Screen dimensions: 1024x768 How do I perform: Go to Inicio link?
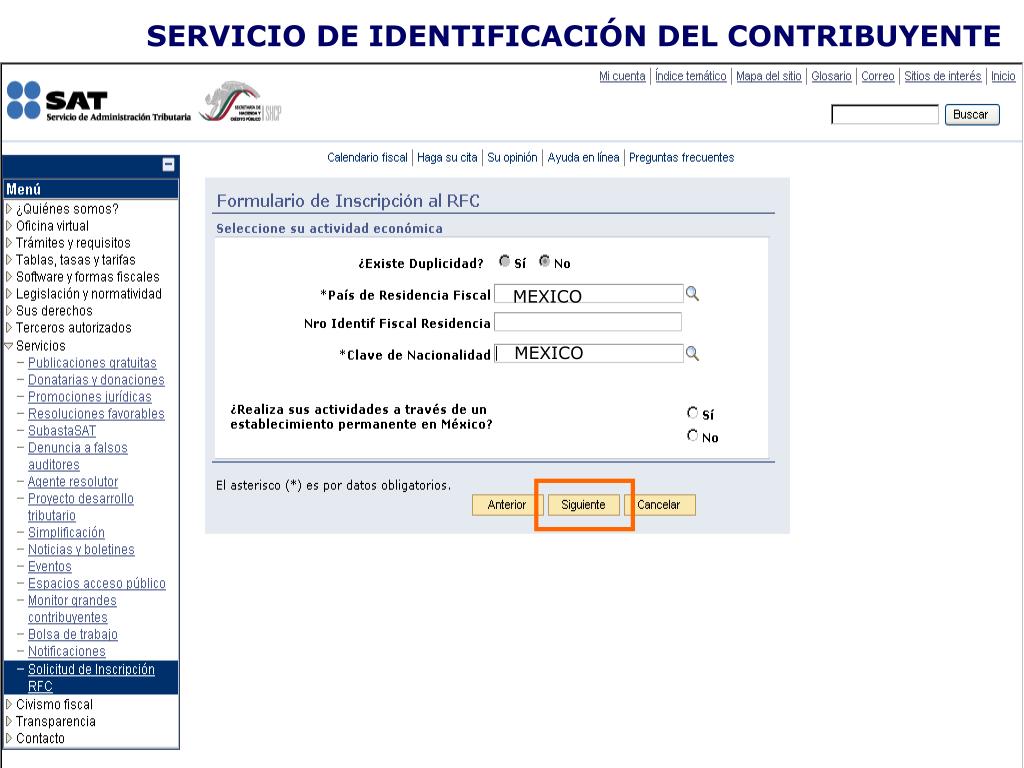pos(1003,76)
